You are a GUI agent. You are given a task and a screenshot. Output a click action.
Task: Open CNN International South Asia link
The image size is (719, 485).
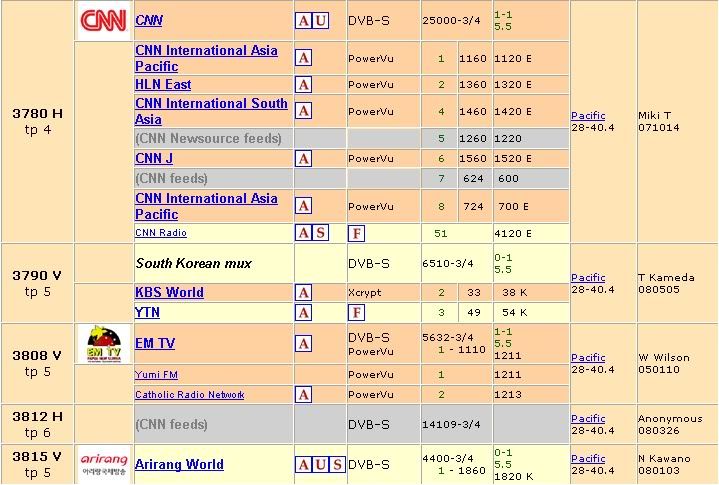pos(211,111)
